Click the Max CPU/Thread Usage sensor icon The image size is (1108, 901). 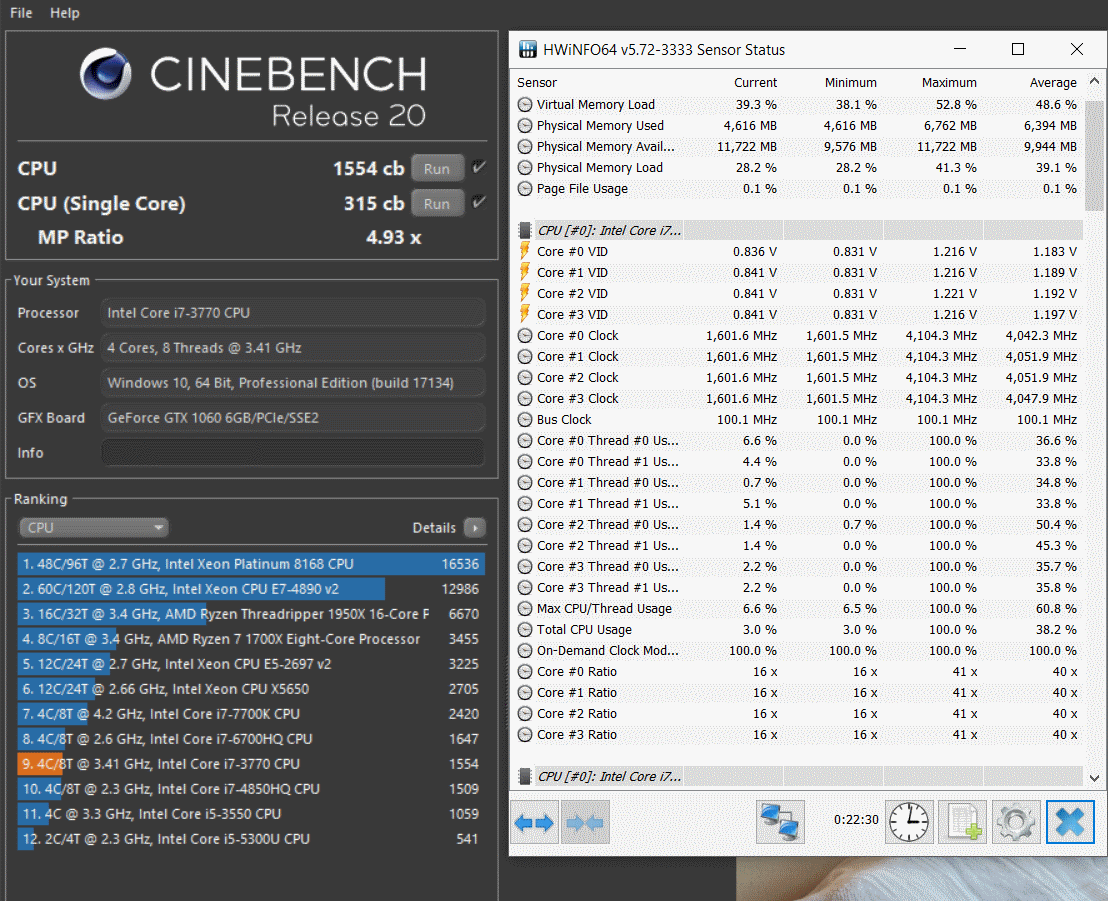click(x=525, y=608)
